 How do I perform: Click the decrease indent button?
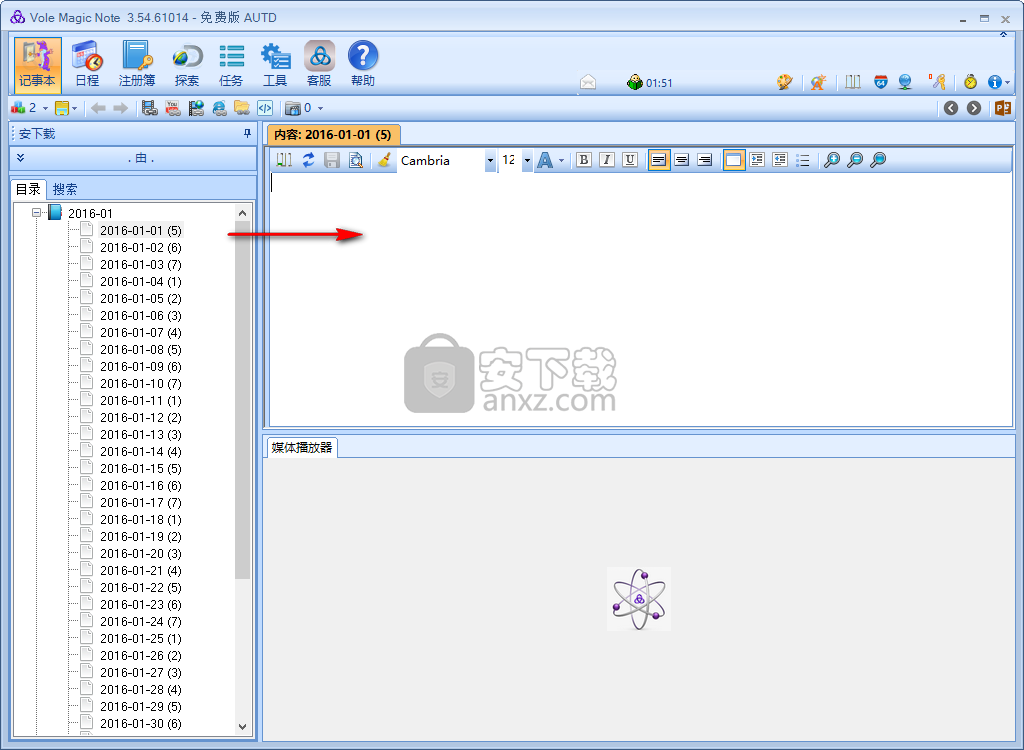coord(780,160)
